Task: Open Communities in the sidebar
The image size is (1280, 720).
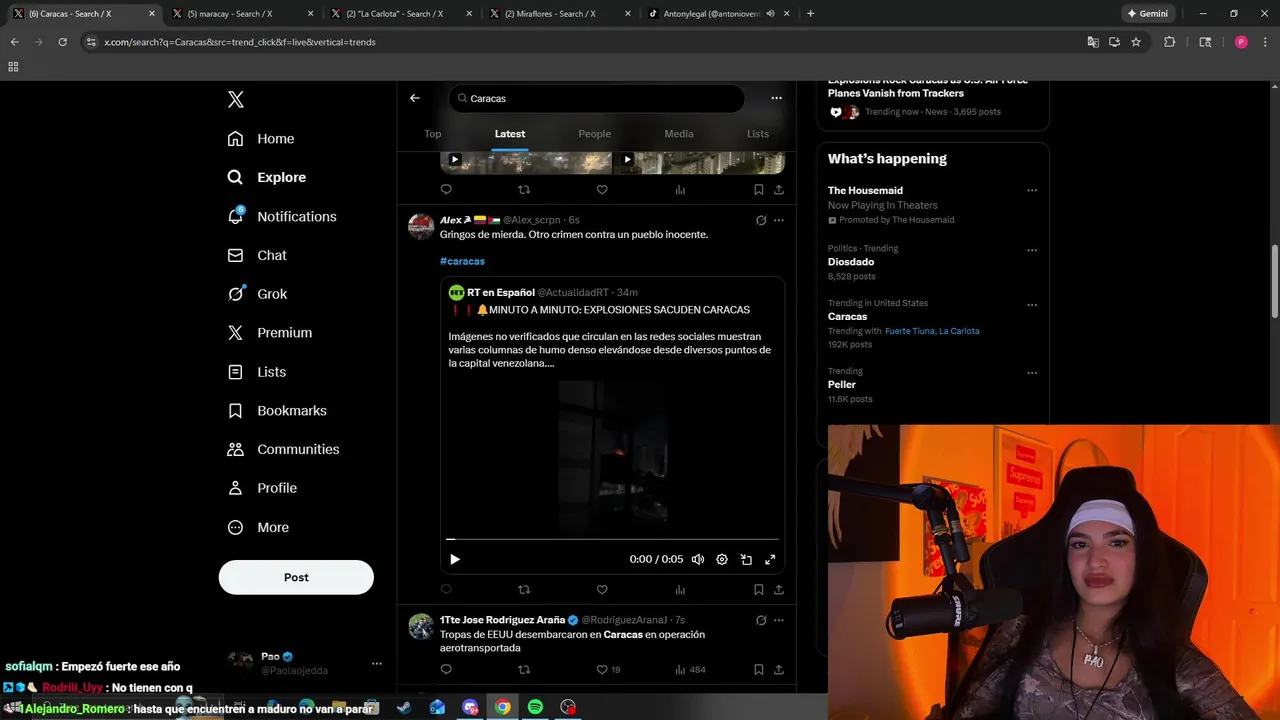Action: pyautogui.click(x=284, y=449)
